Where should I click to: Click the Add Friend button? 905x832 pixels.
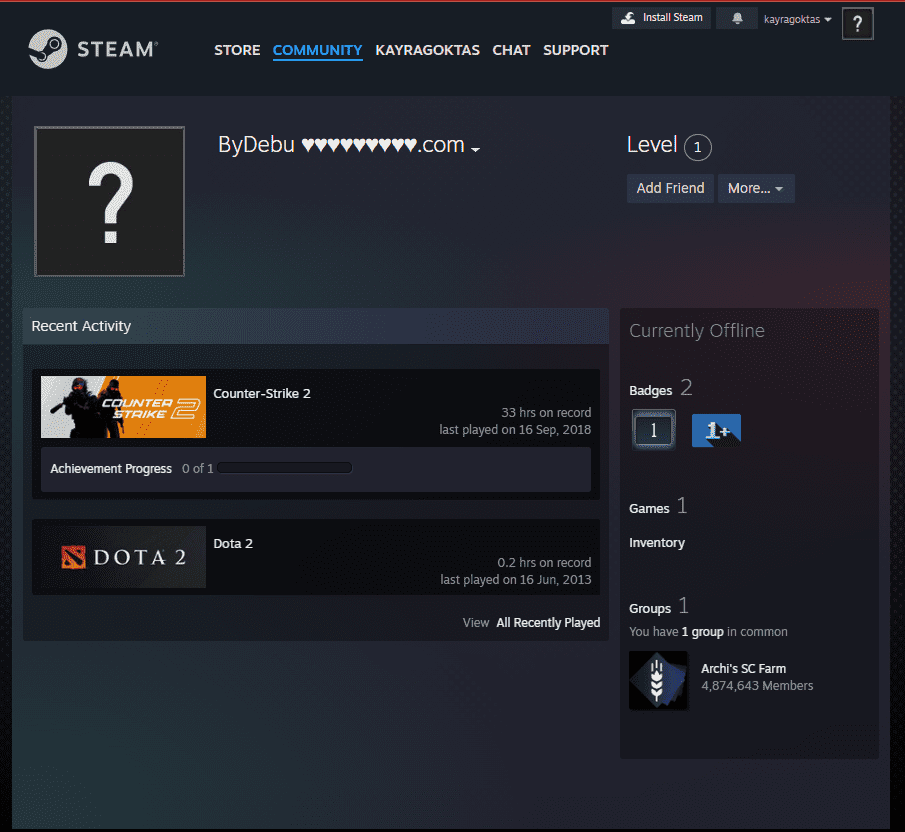(670, 188)
